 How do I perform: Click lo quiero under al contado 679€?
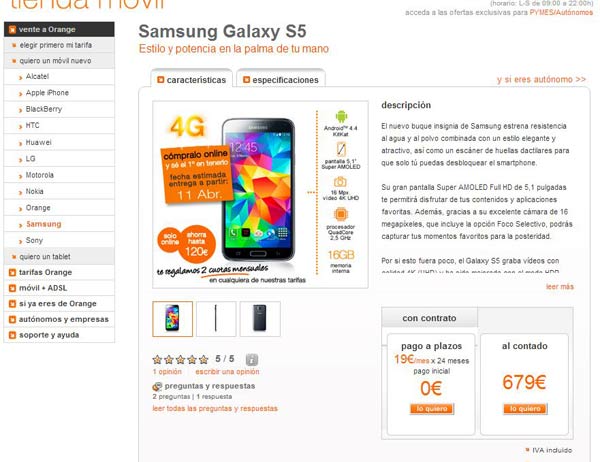pyautogui.click(x=525, y=409)
